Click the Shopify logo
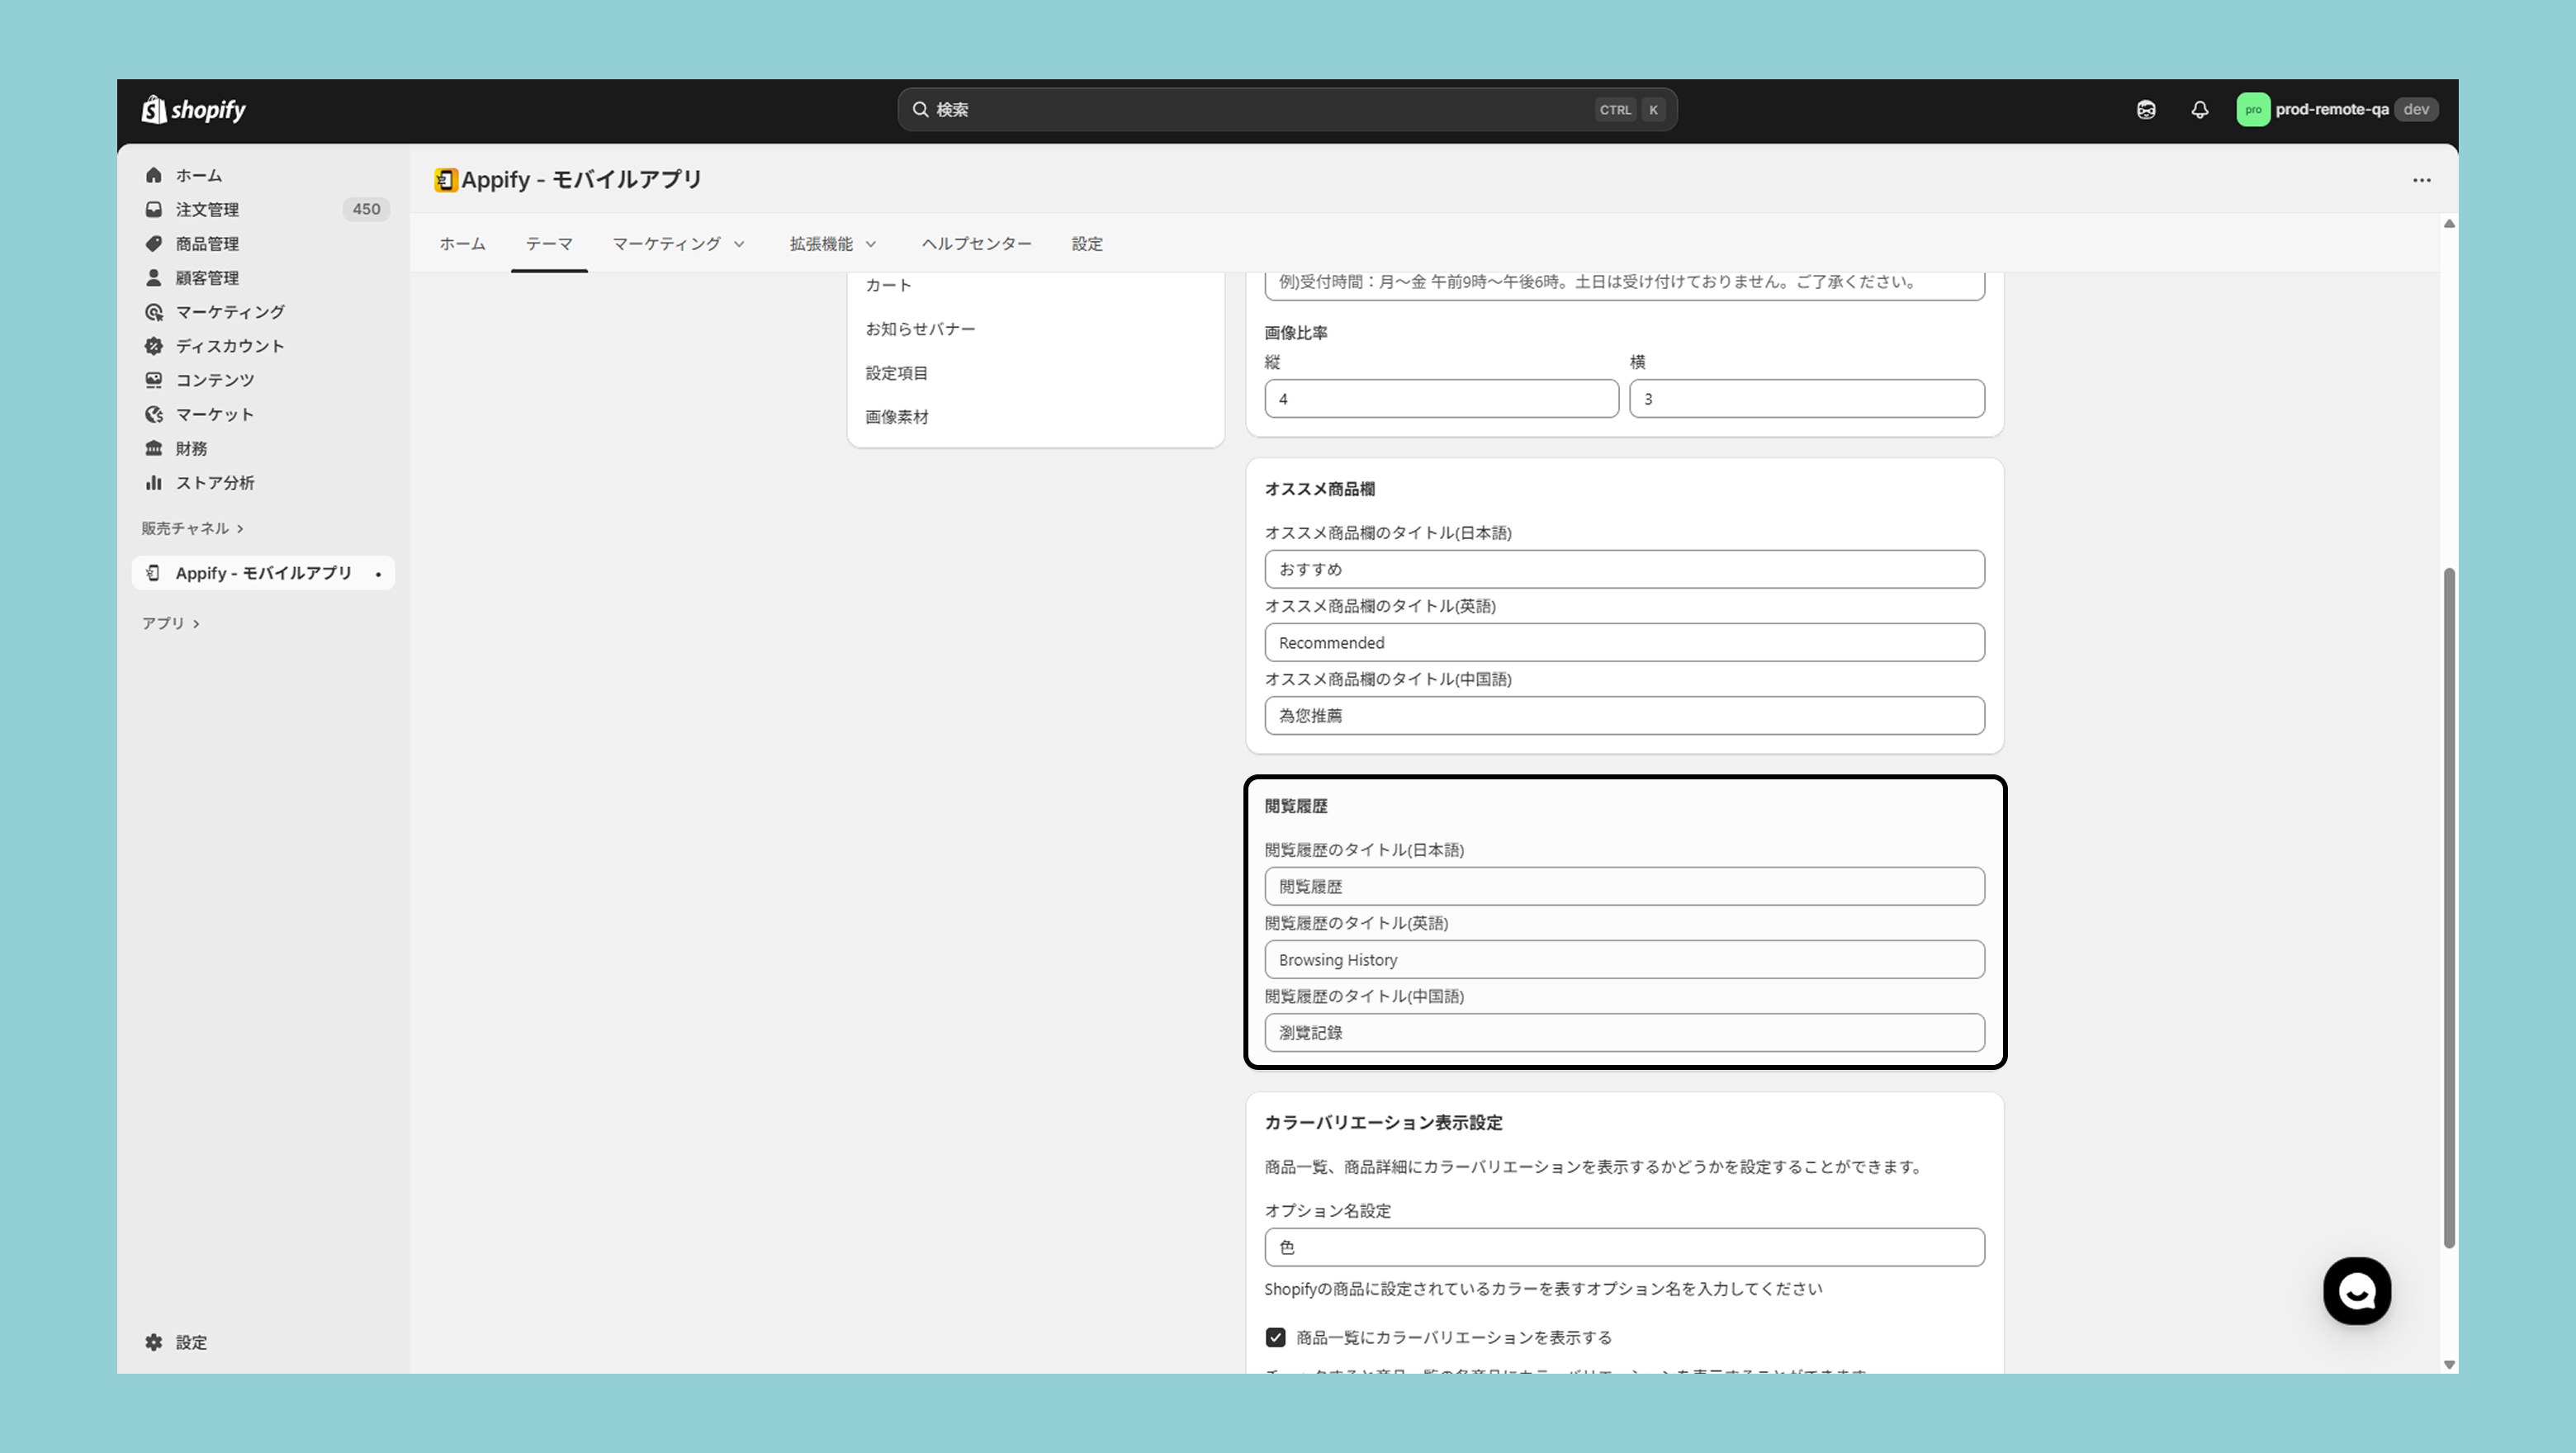 tap(194, 109)
